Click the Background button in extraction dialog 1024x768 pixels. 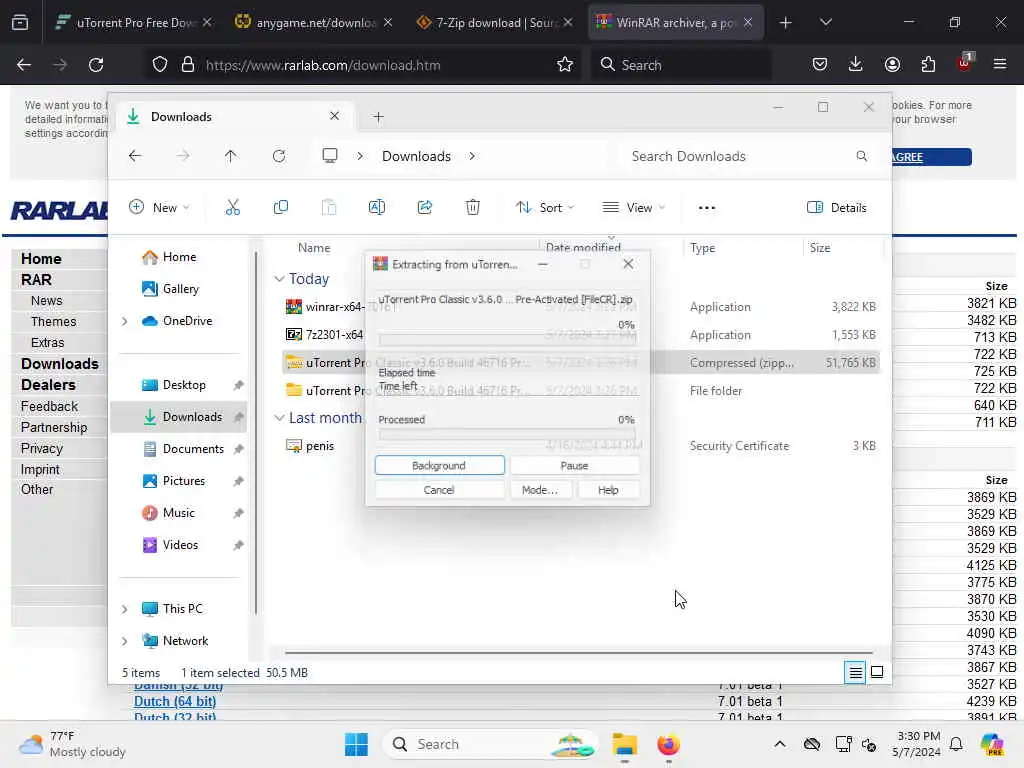tap(440, 465)
